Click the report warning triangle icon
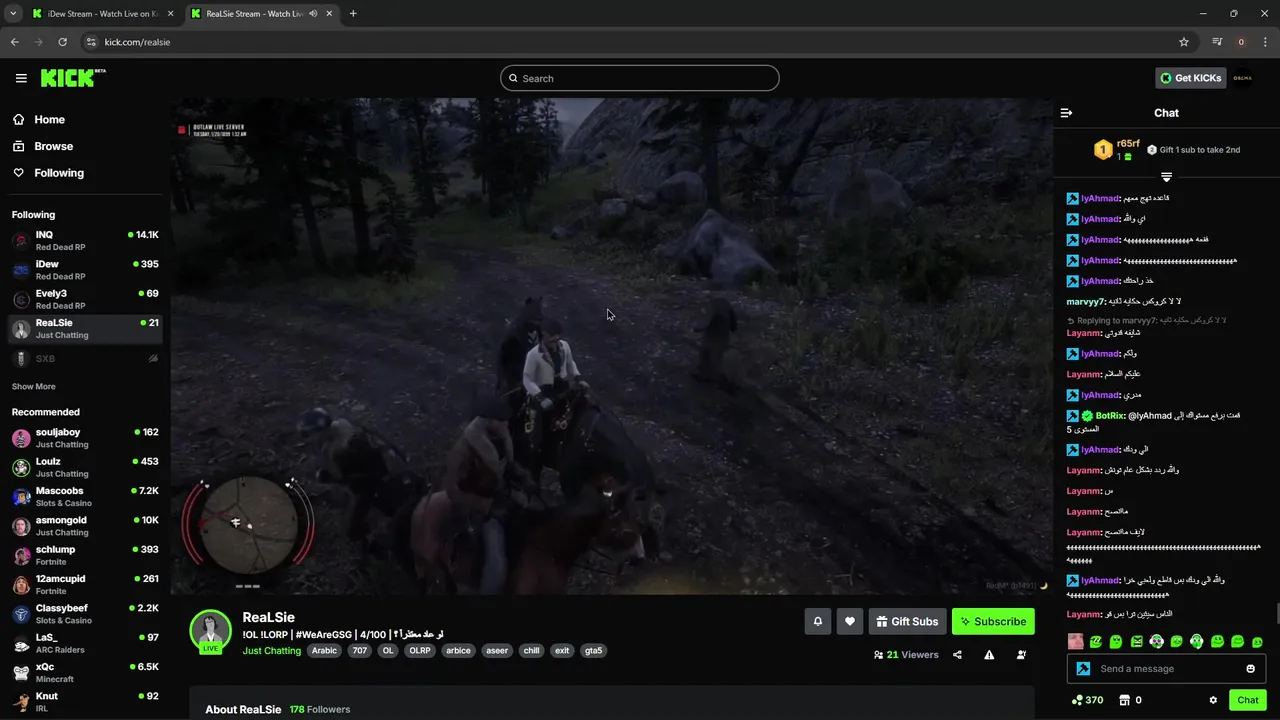Screen dimensions: 1280x720 [989, 655]
